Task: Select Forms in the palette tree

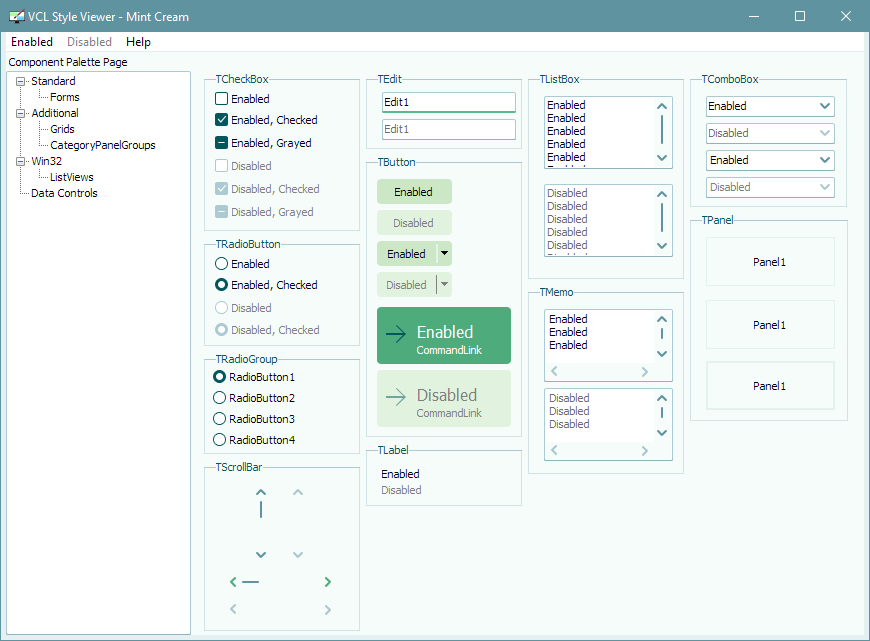Action: (x=65, y=97)
